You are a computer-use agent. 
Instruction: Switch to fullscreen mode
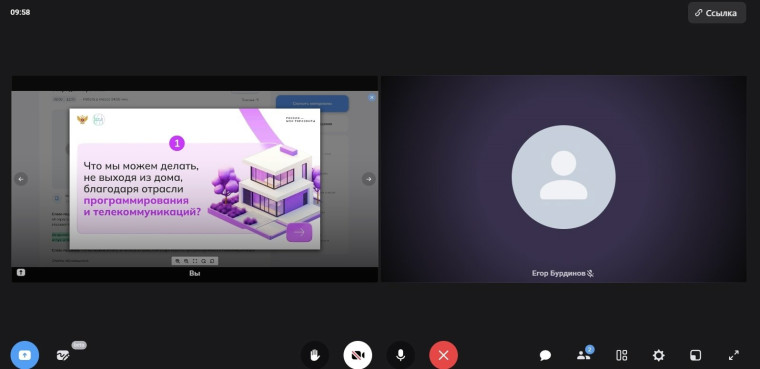(734, 355)
